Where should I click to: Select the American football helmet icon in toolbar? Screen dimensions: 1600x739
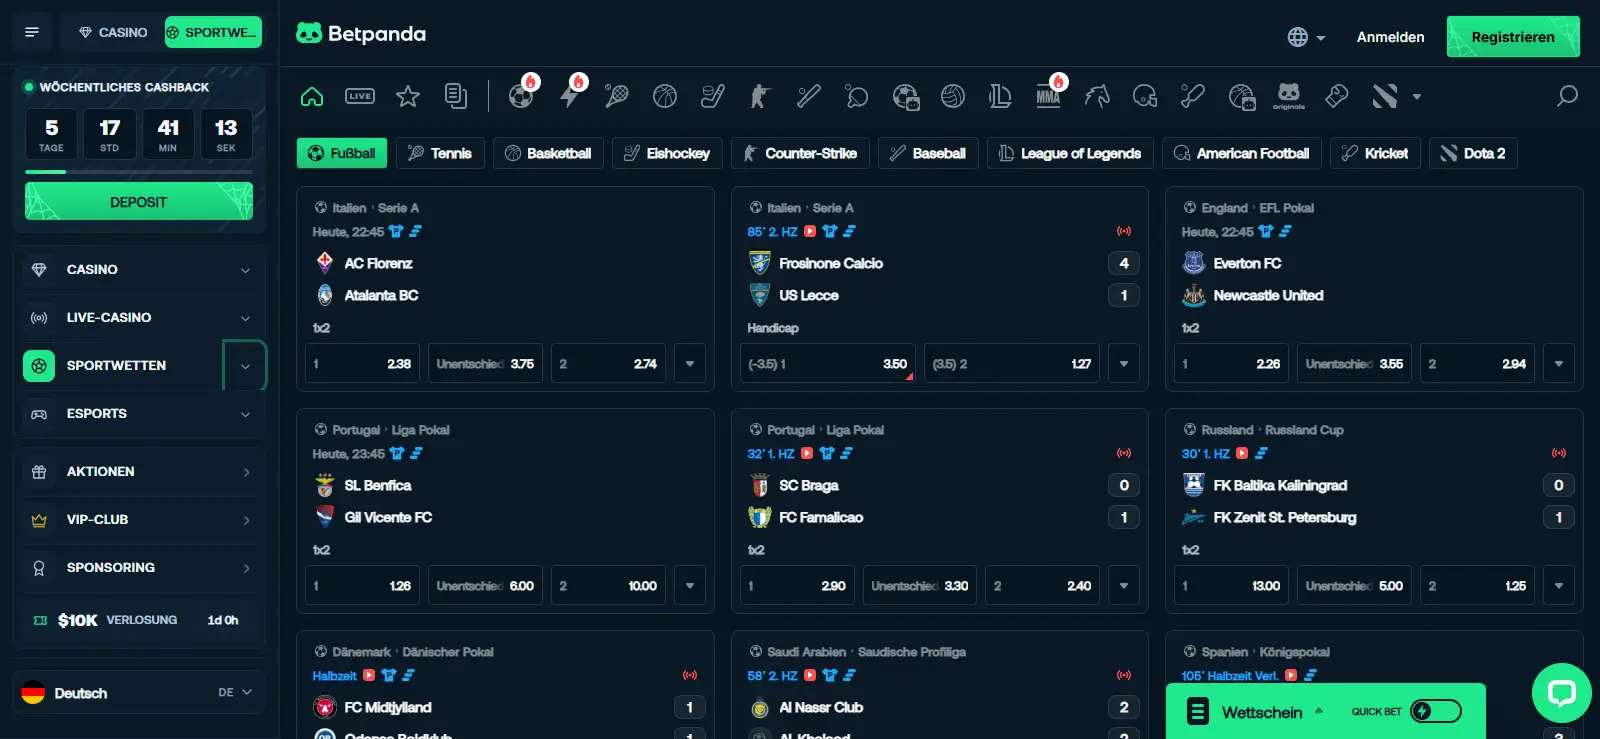1145,96
